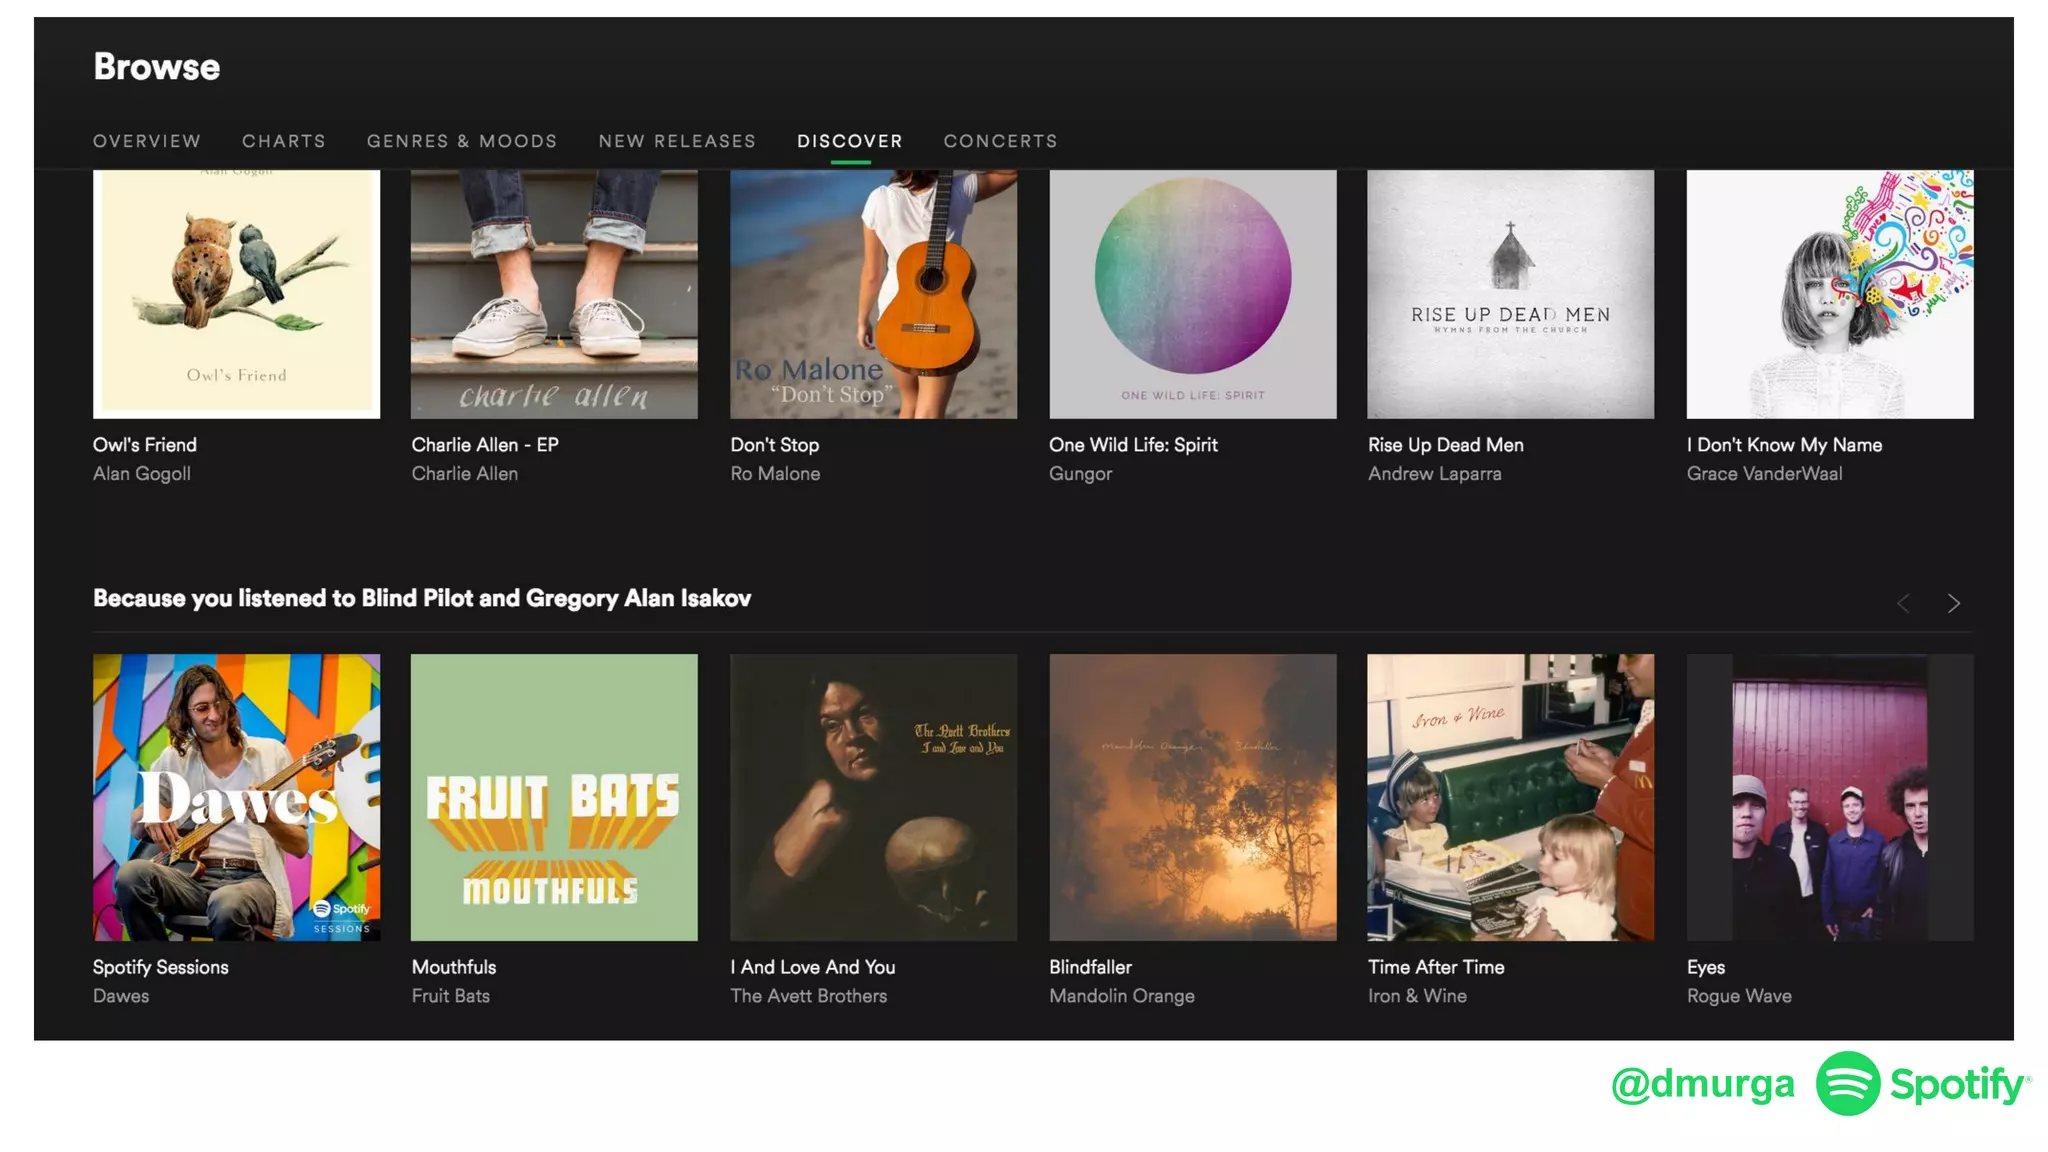The image size is (2048, 1152).
Task: Click the Mandolin Orange artist link
Action: pos(1121,996)
